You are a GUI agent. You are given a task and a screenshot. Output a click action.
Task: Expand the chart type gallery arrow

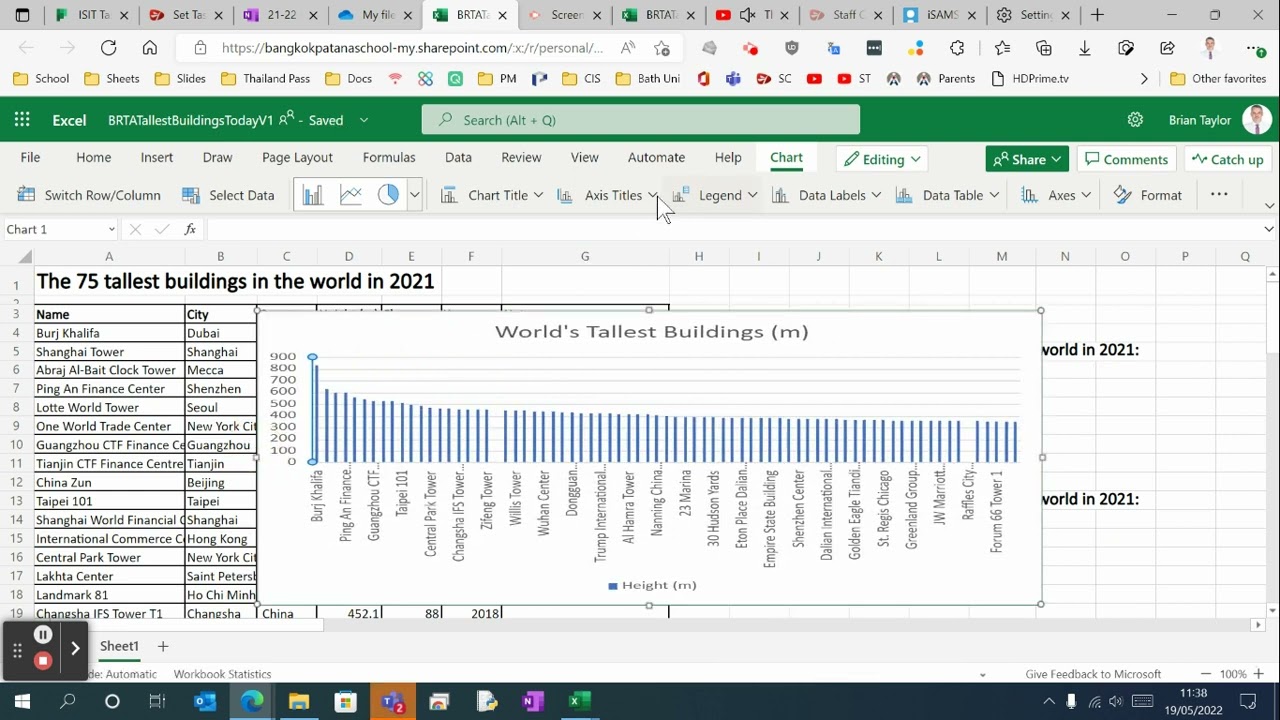414,195
